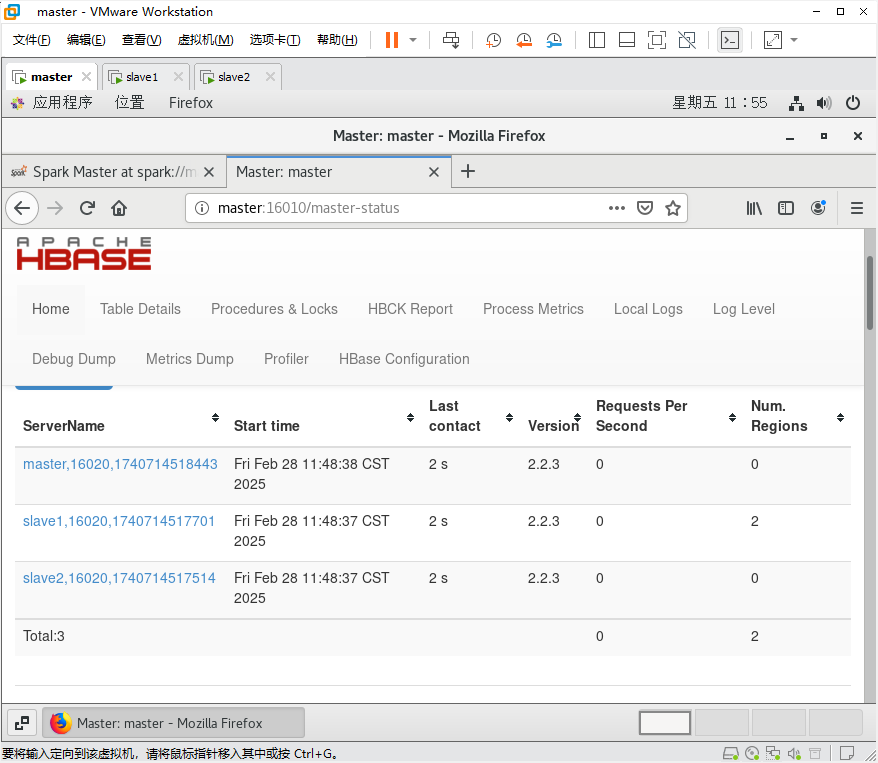Screen dimensions: 878x763
Task: Show site information icon in address bar
Action: (x=202, y=208)
